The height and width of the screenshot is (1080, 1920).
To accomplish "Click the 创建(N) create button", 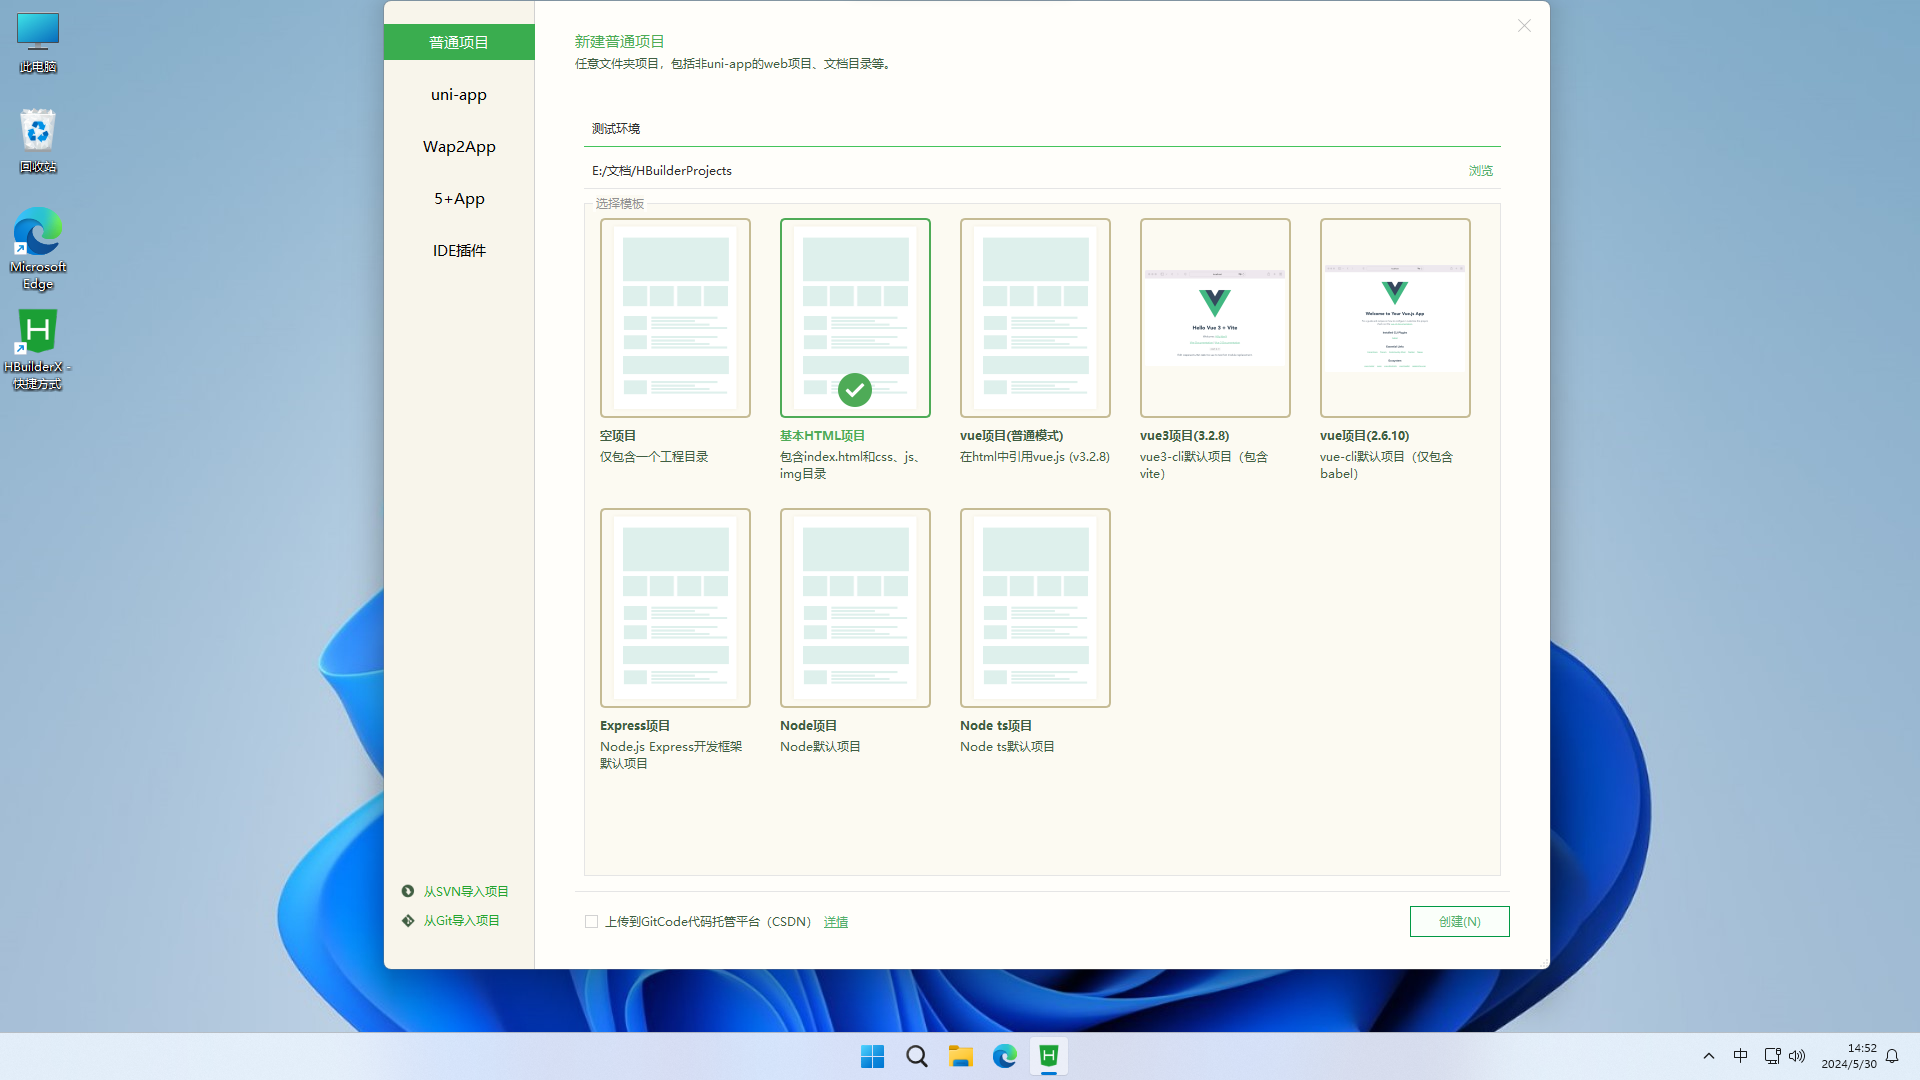I will [1459, 921].
